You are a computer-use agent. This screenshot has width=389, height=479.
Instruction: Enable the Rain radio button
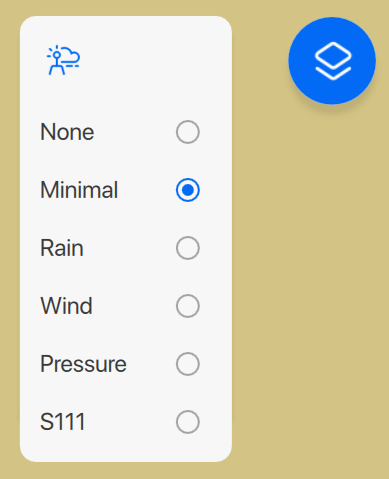(x=188, y=248)
